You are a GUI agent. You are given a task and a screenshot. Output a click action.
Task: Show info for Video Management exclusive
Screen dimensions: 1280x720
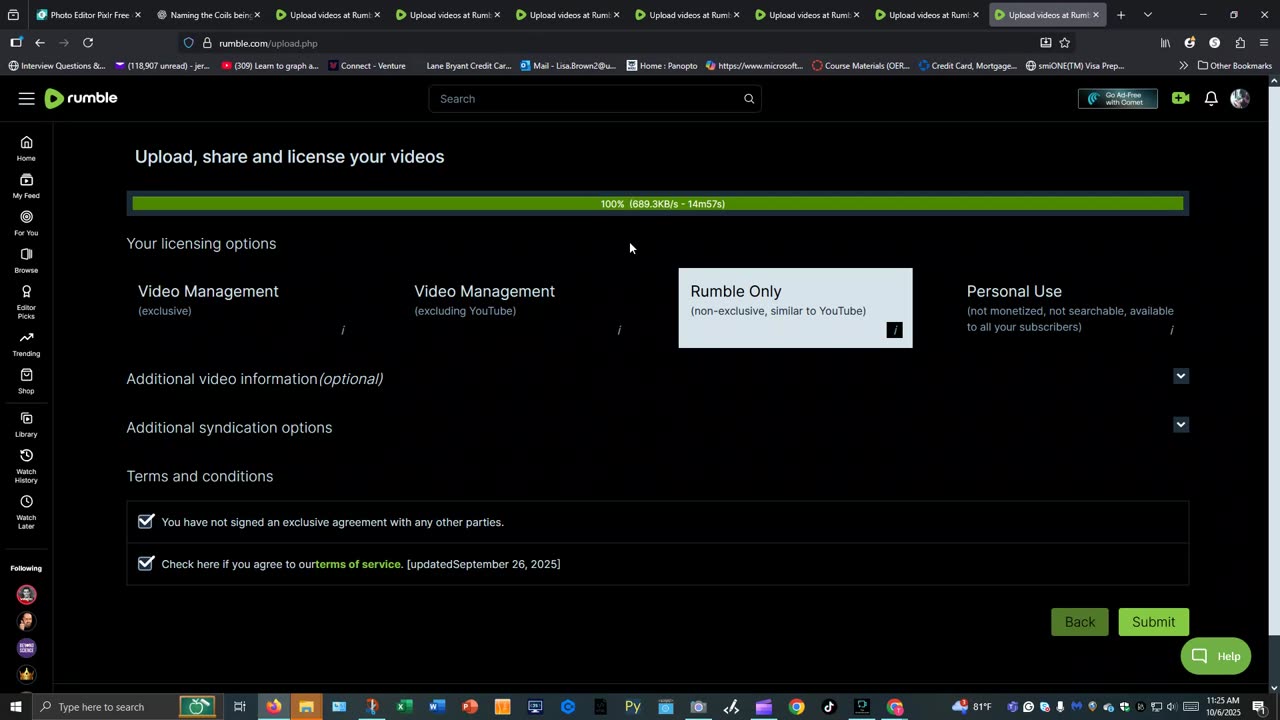point(343,330)
